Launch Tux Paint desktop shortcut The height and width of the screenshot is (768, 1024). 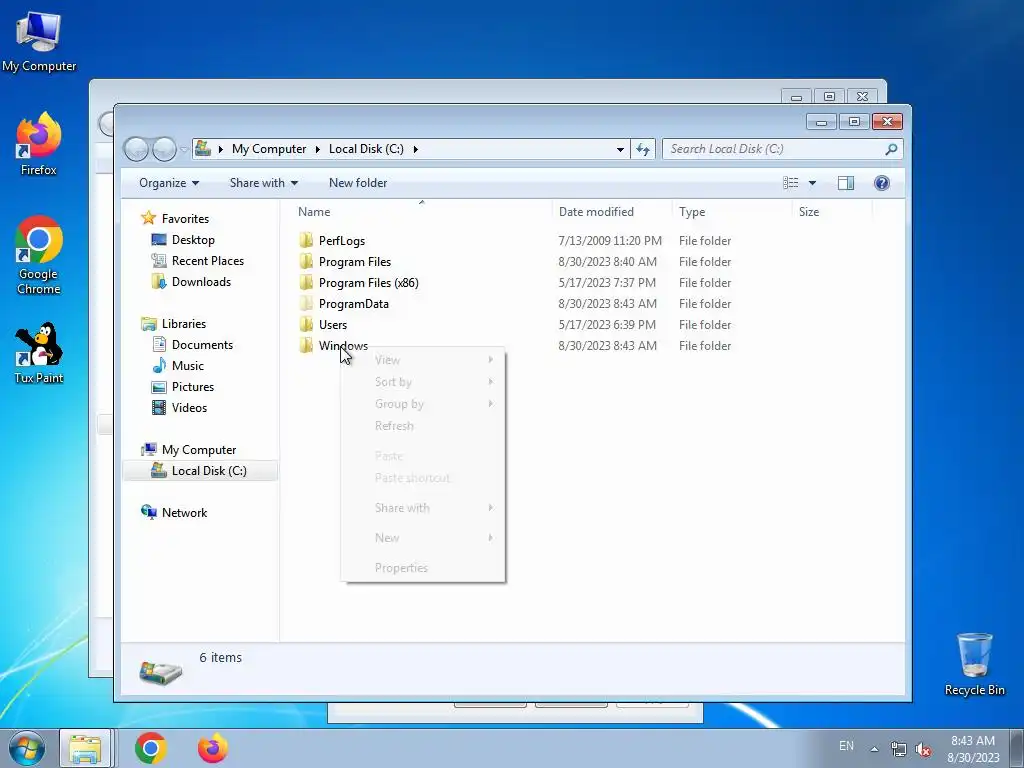(39, 353)
